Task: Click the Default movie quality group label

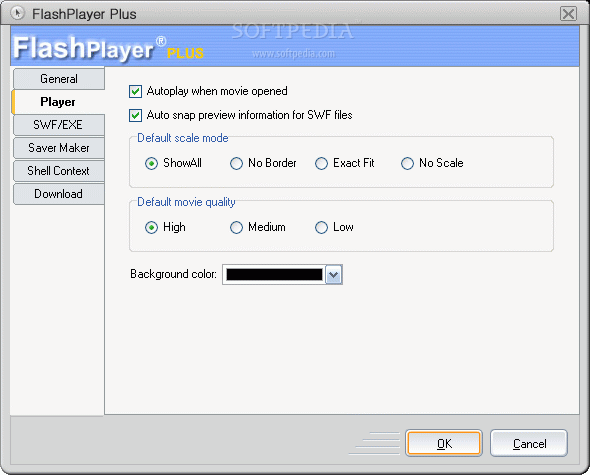Action: pos(186,202)
